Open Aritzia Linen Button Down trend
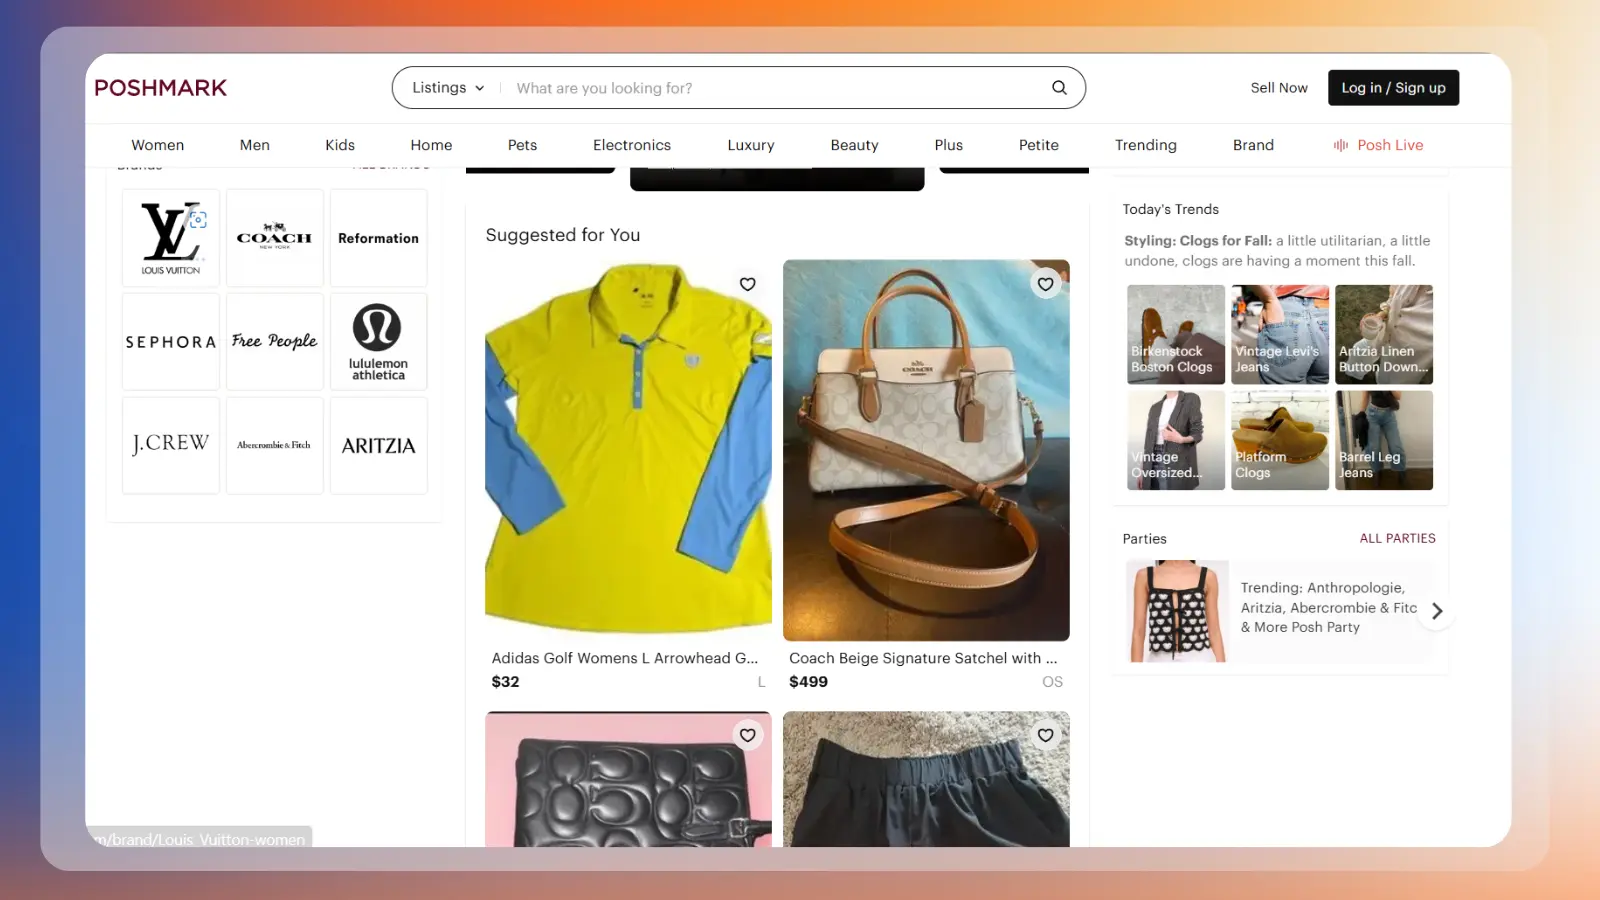 1384,334
